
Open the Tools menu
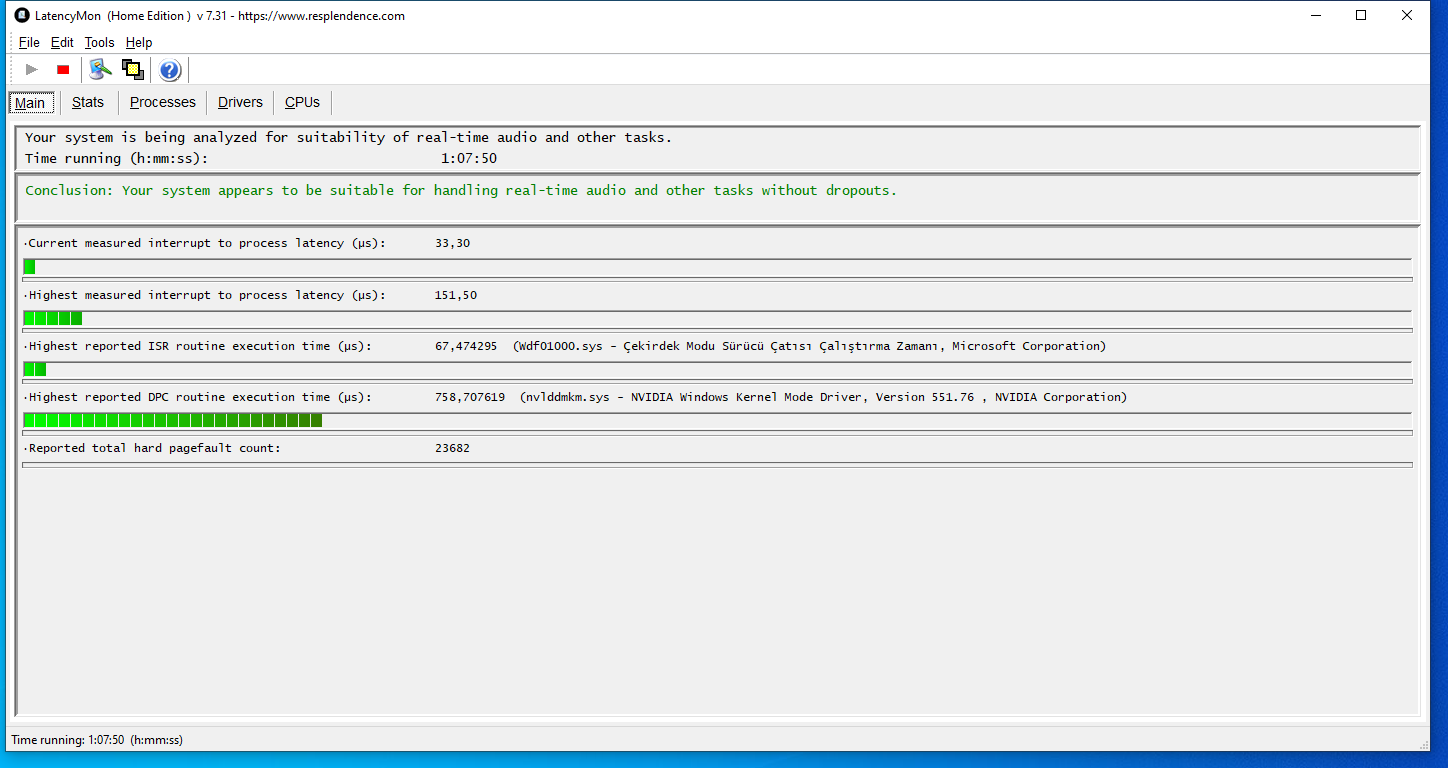point(100,42)
